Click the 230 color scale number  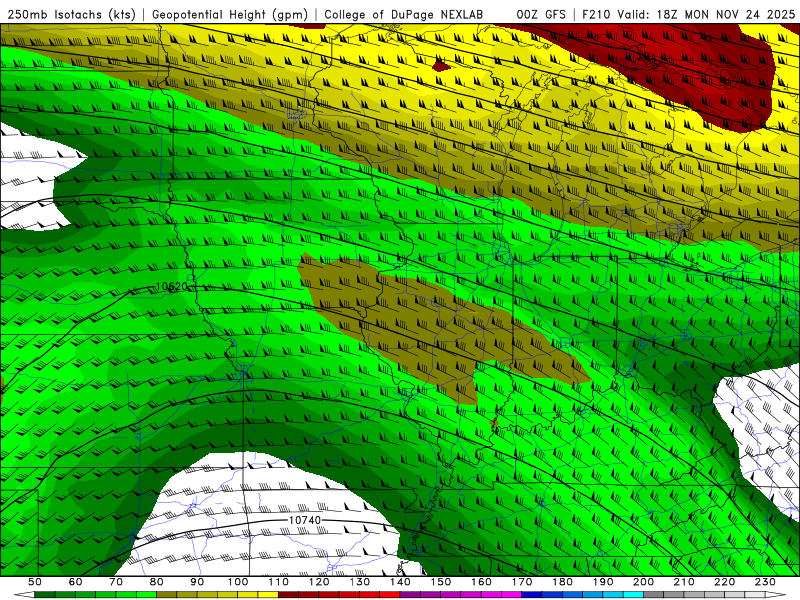pyautogui.click(x=766, y=582)
